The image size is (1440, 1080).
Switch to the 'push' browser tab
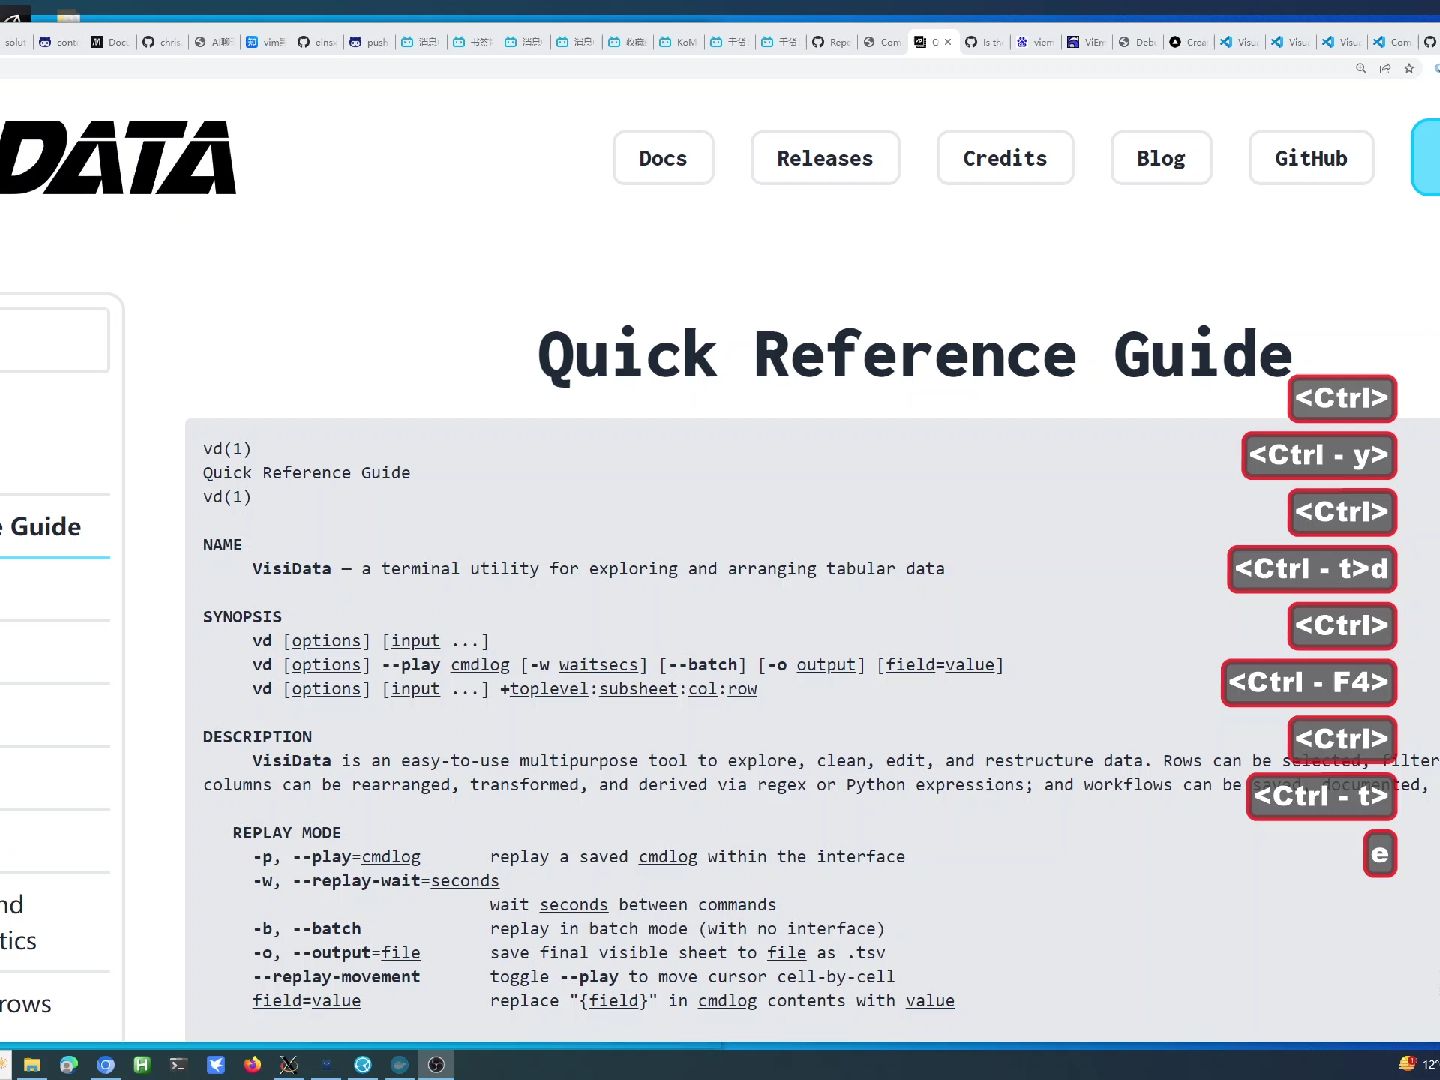[x=369, y=42]
